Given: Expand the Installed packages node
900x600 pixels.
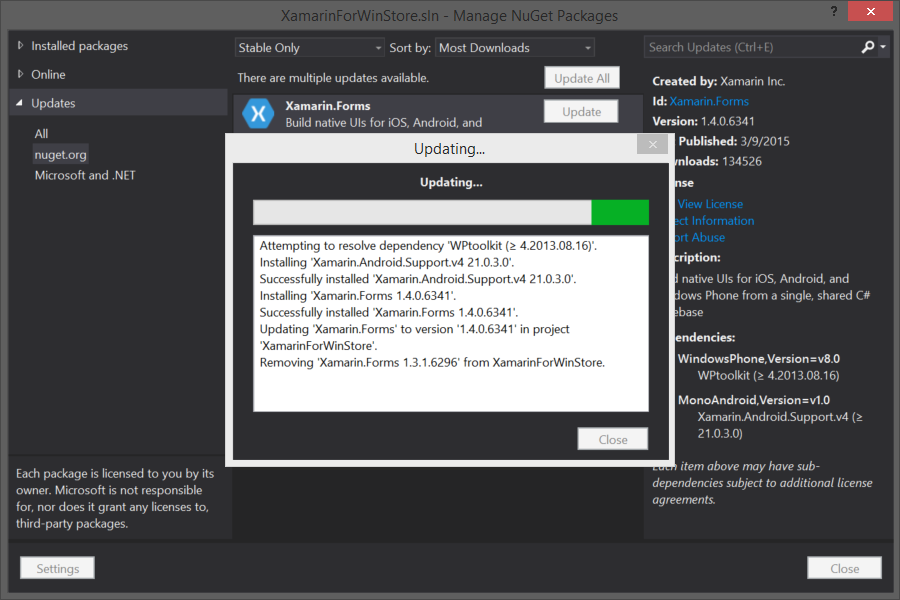Looking at the screenshot, I should (x=21, y=45).
